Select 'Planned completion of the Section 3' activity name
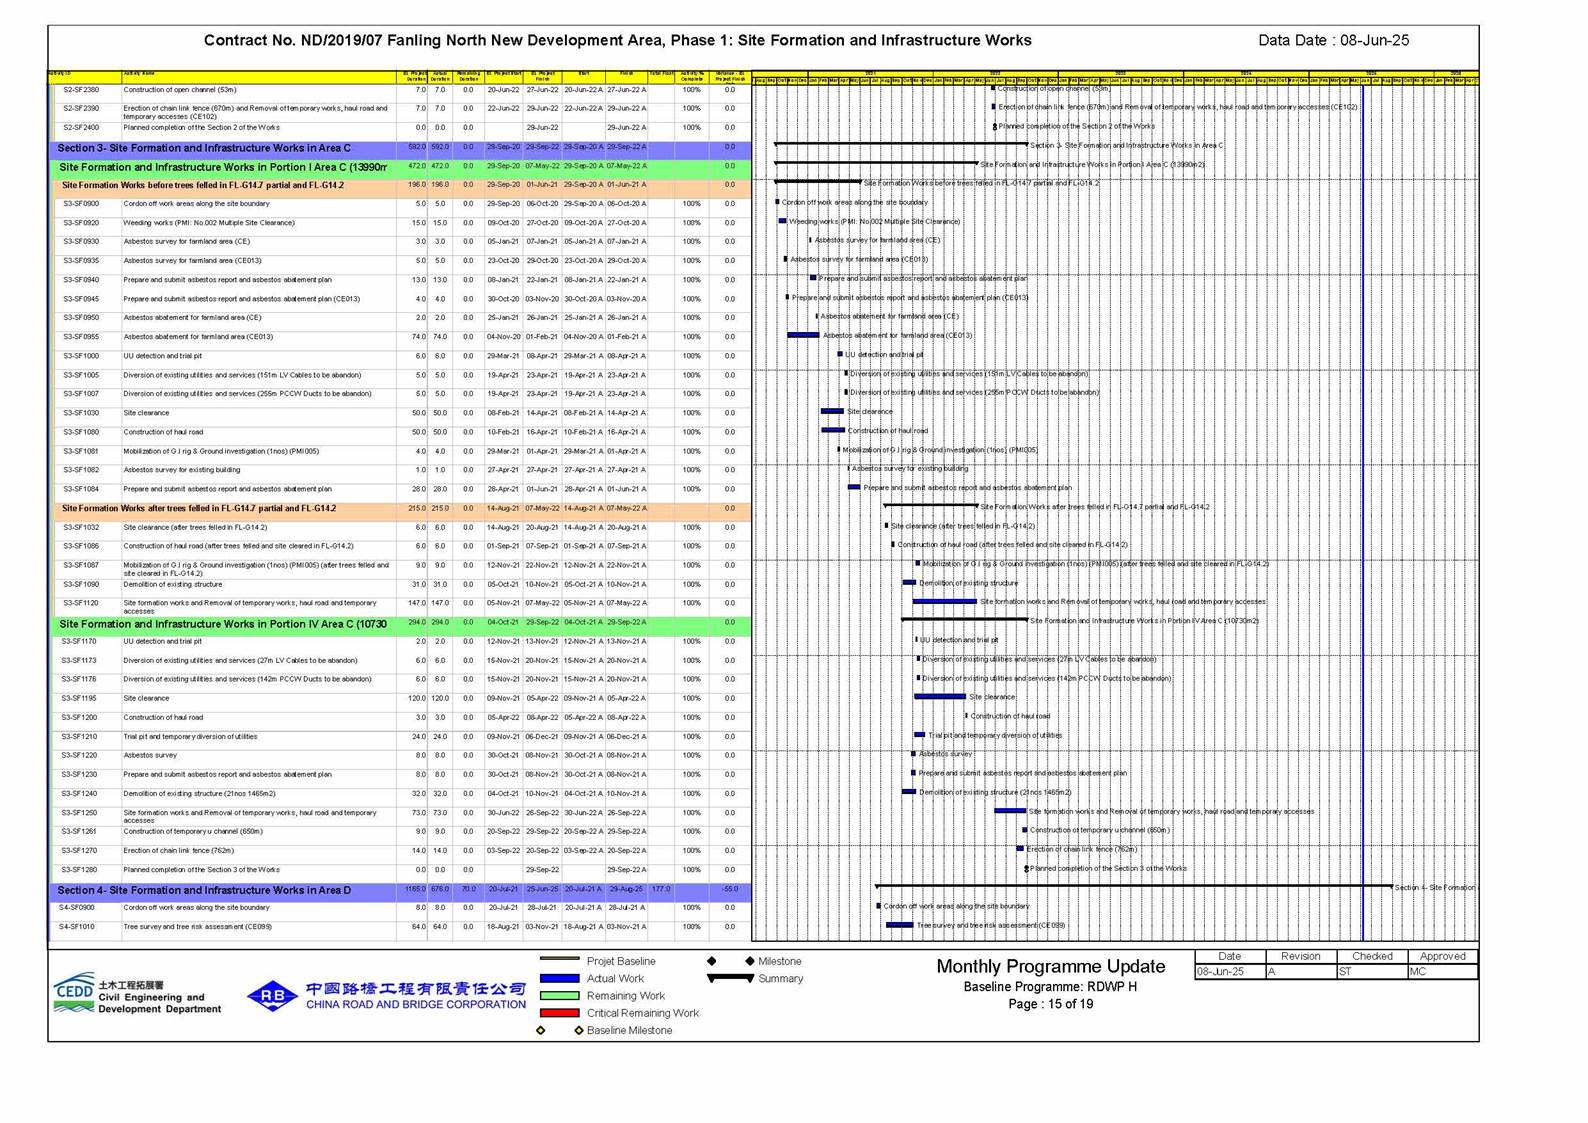1588x1123 pixels. [201, 869]
